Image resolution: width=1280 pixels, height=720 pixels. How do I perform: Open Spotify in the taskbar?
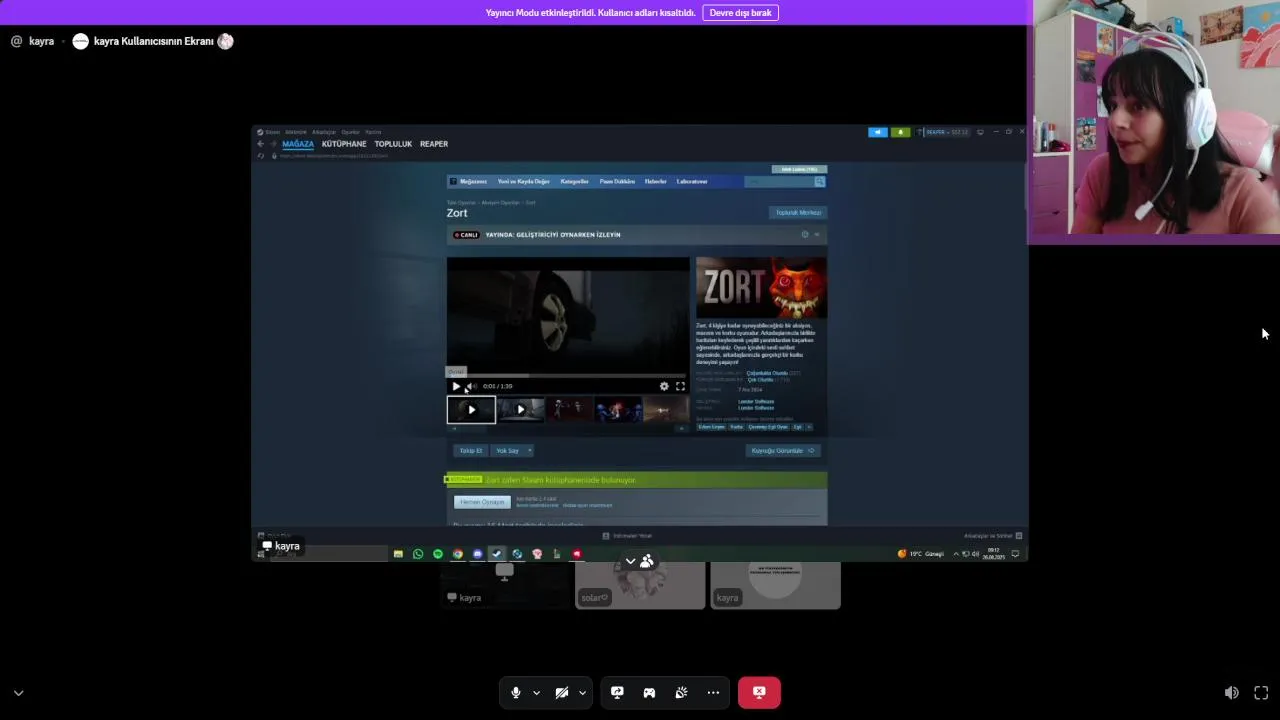(x=438, y=554)
